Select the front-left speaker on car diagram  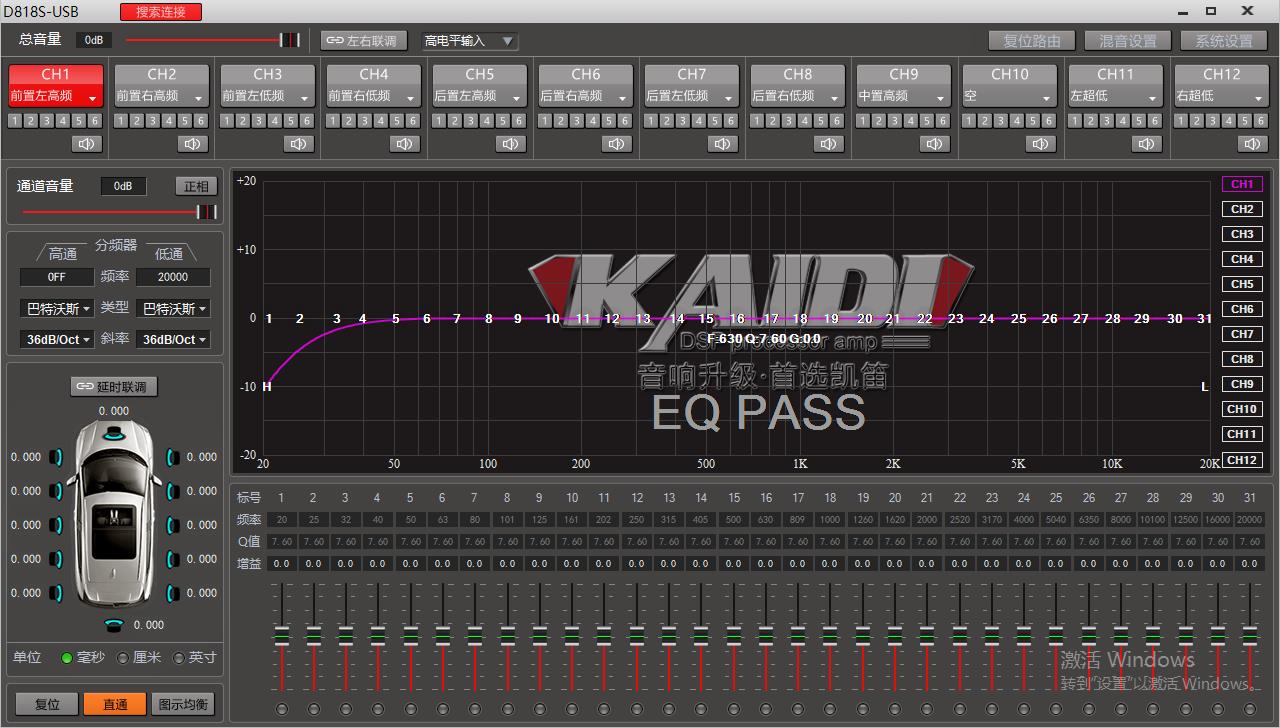click(x=56, y=457)
